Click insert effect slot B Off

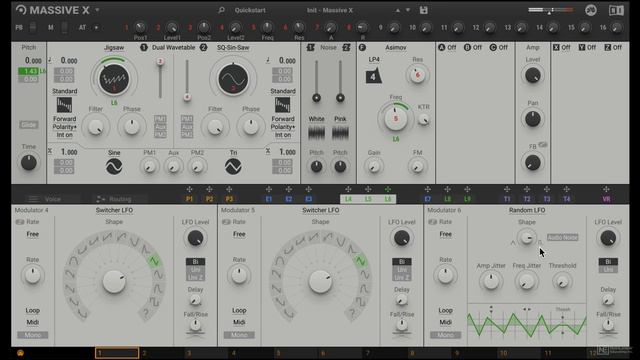coord(473,48)
